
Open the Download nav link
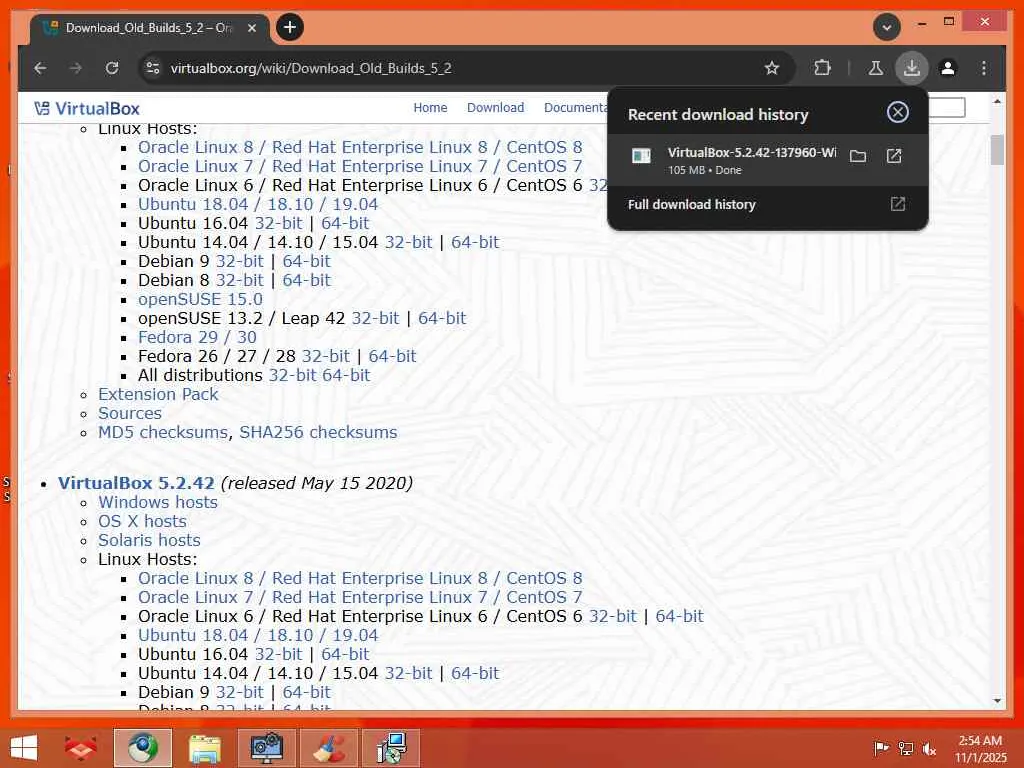tap(495, 108)
